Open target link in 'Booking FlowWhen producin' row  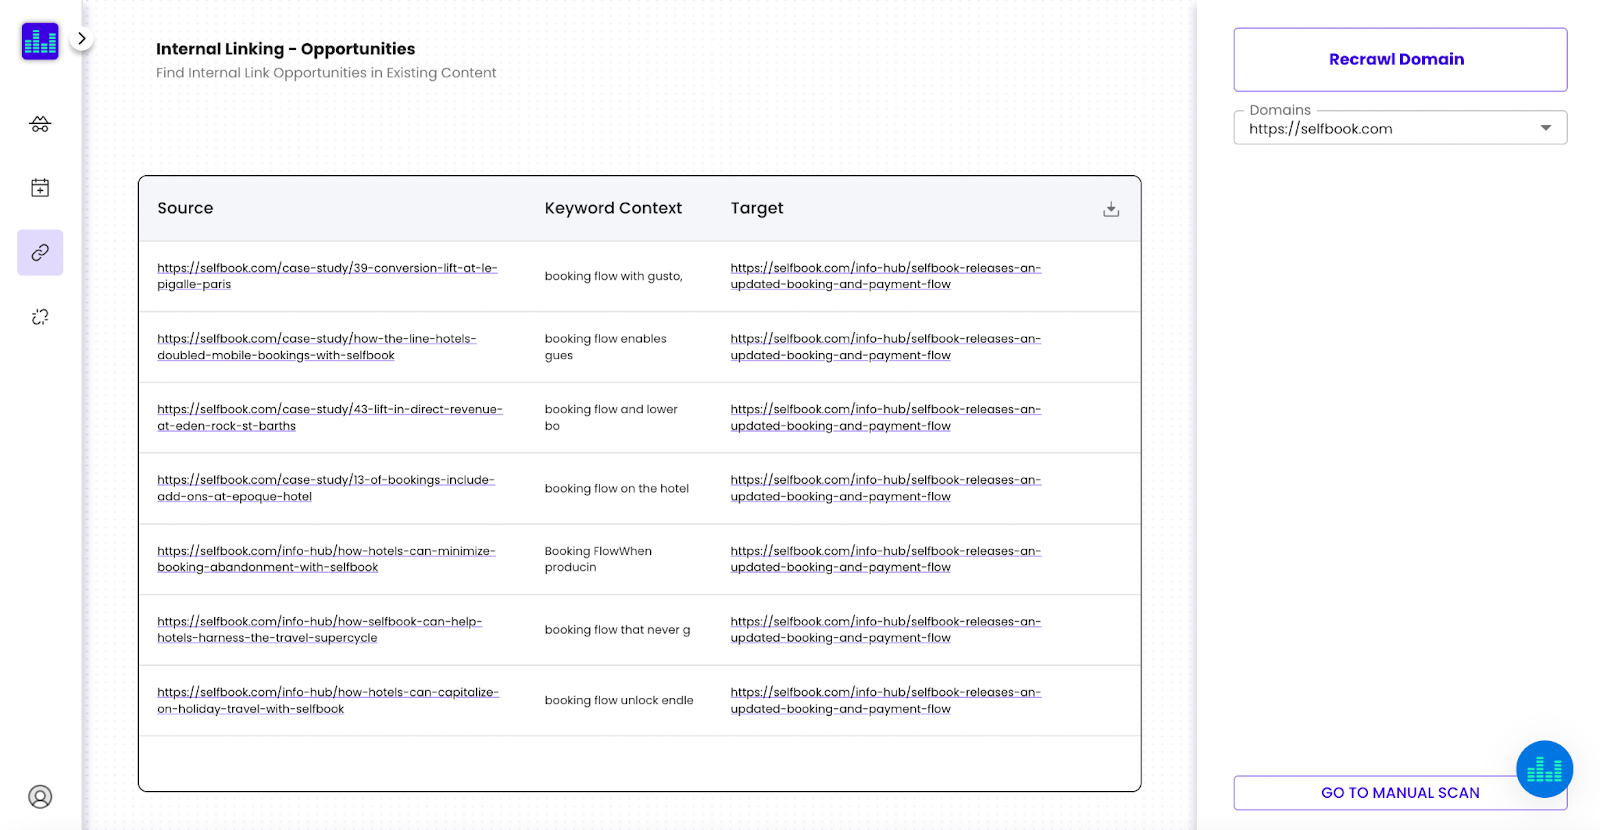[886, 559]
